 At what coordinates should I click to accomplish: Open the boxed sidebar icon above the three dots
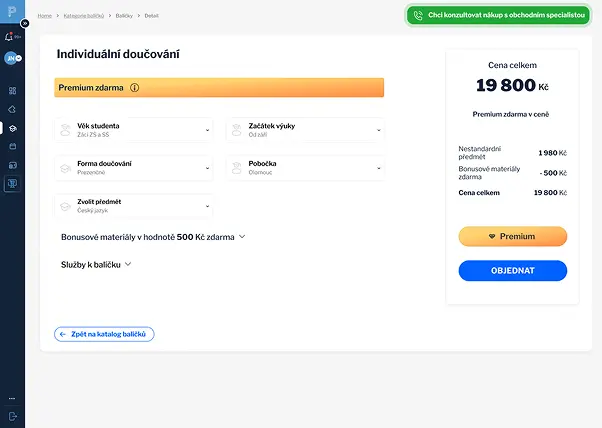[x=12, y=183]
